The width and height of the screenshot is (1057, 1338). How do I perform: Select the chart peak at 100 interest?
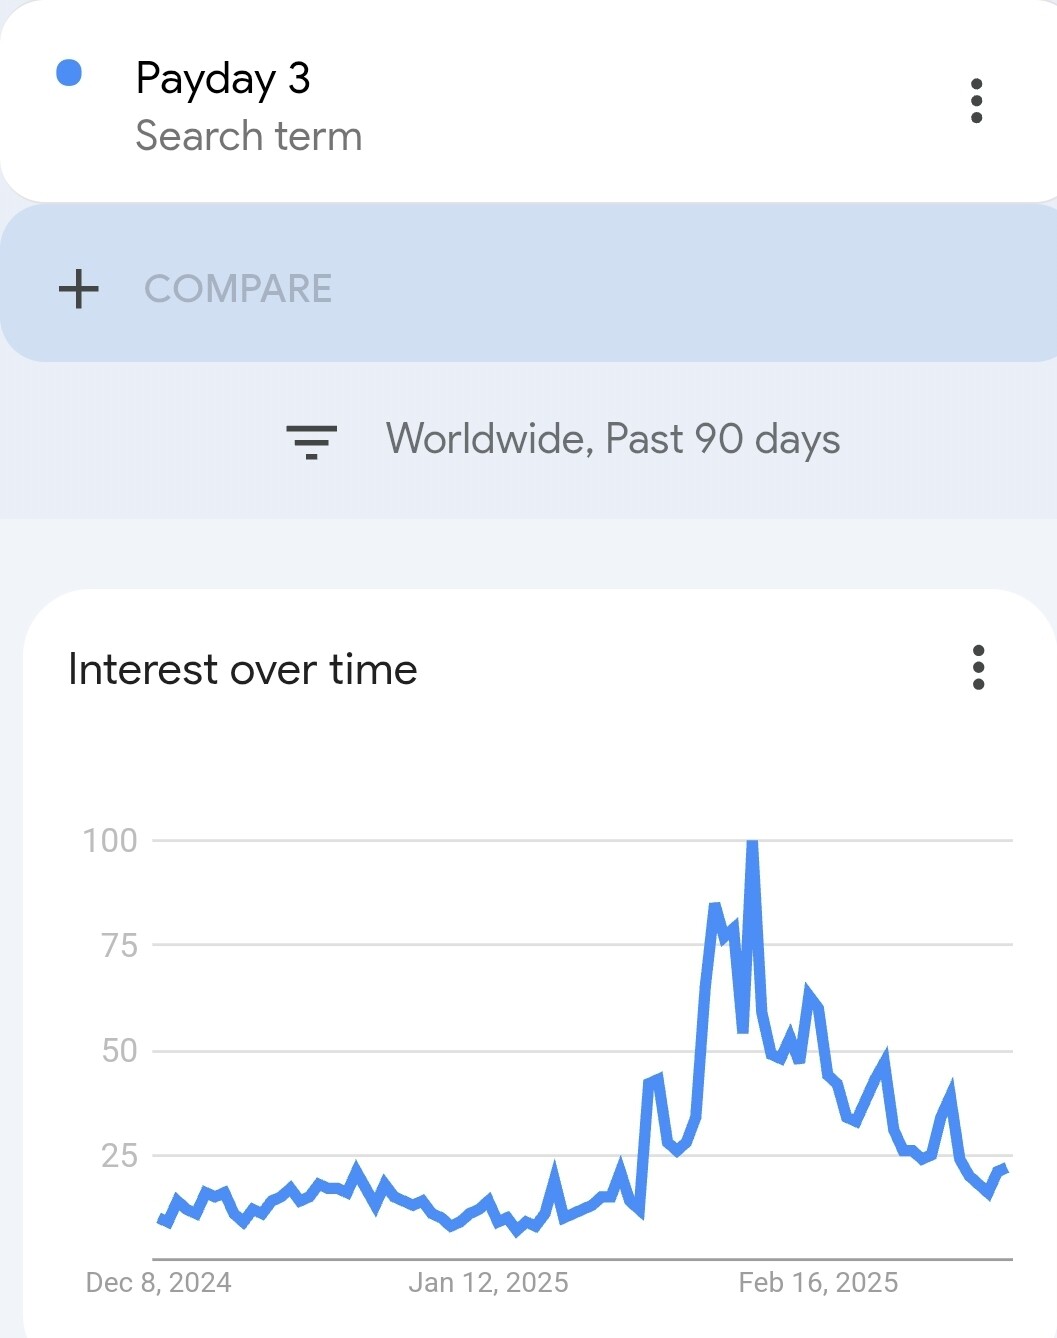coord(752,843)
